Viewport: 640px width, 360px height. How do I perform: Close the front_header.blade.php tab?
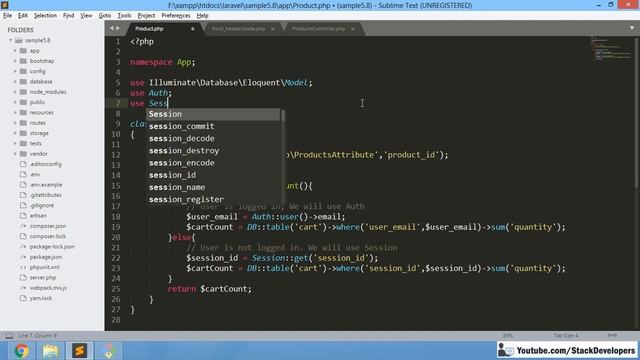273,29
